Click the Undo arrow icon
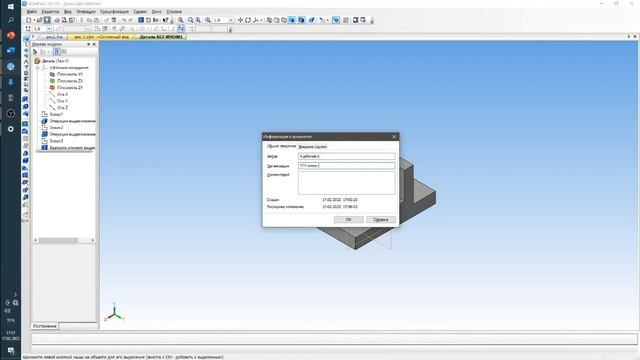 [x=124, y=20]
